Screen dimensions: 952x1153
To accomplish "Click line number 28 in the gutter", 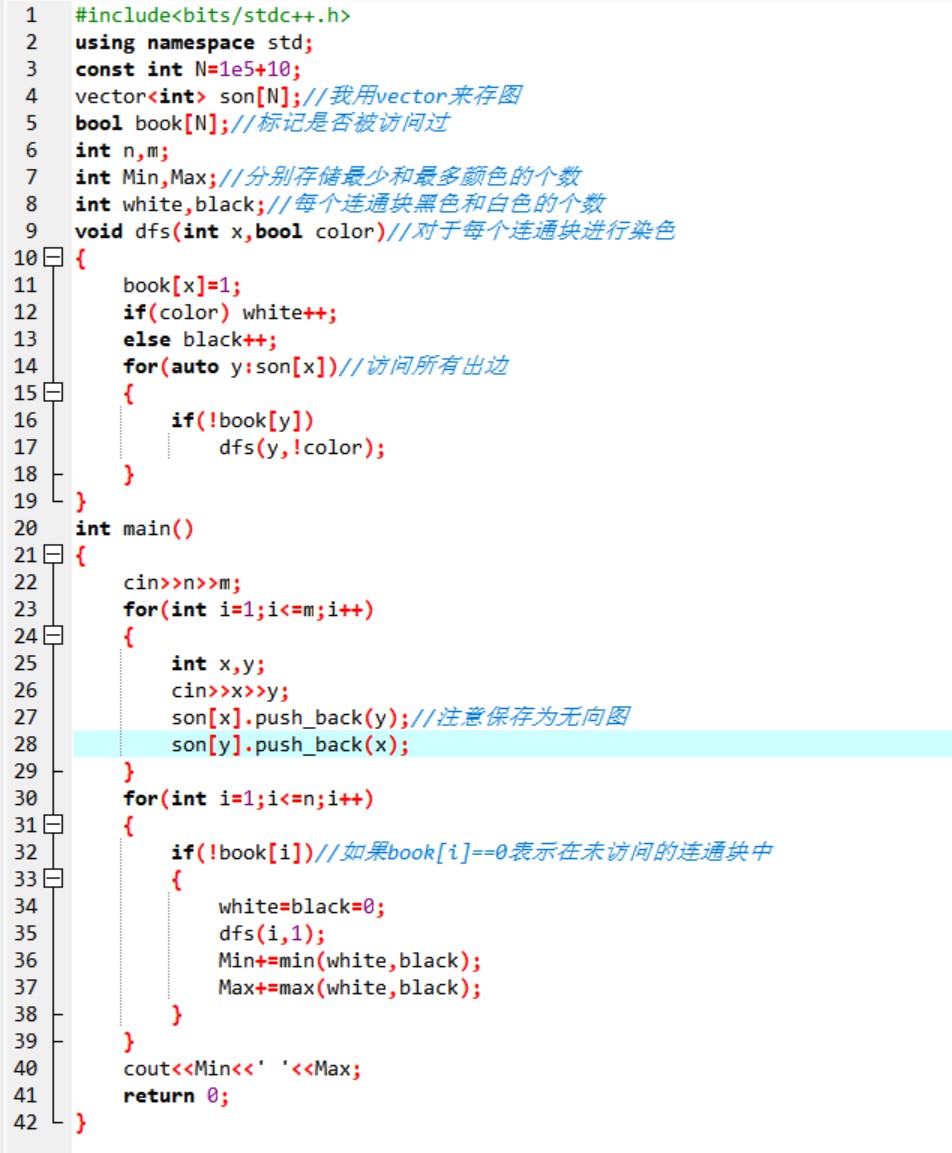I will coord(26,745).
